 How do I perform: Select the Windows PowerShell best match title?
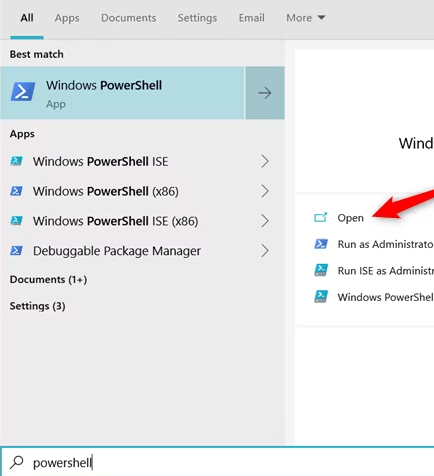(x=104, y=85)
